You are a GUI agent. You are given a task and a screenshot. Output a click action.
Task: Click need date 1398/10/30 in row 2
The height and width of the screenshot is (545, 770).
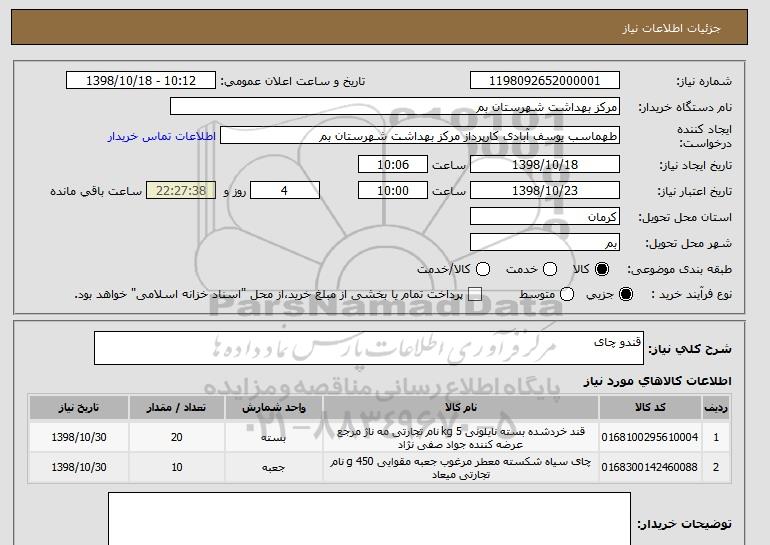click(x=79, y=467)
